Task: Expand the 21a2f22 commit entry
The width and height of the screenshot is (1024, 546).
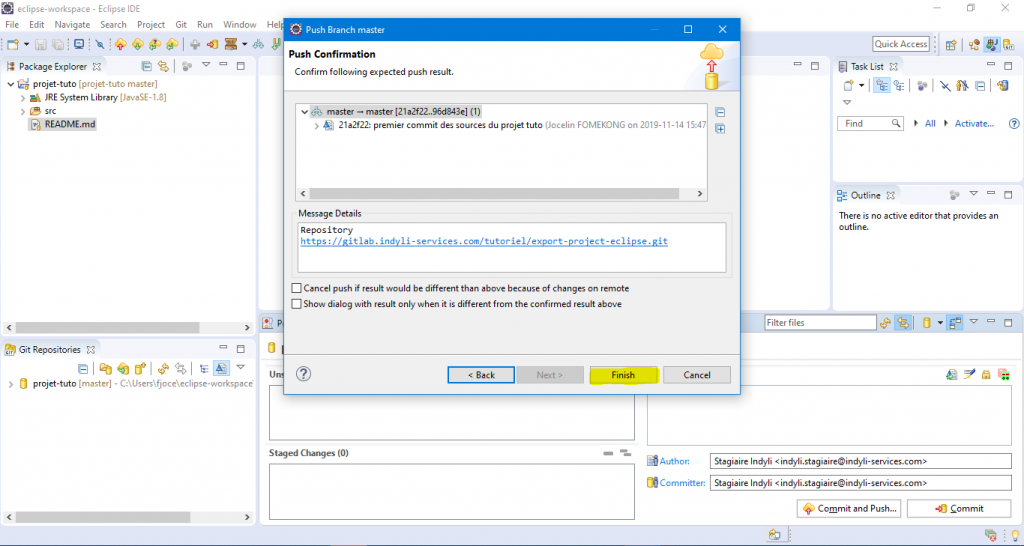Action: [317, 125]
